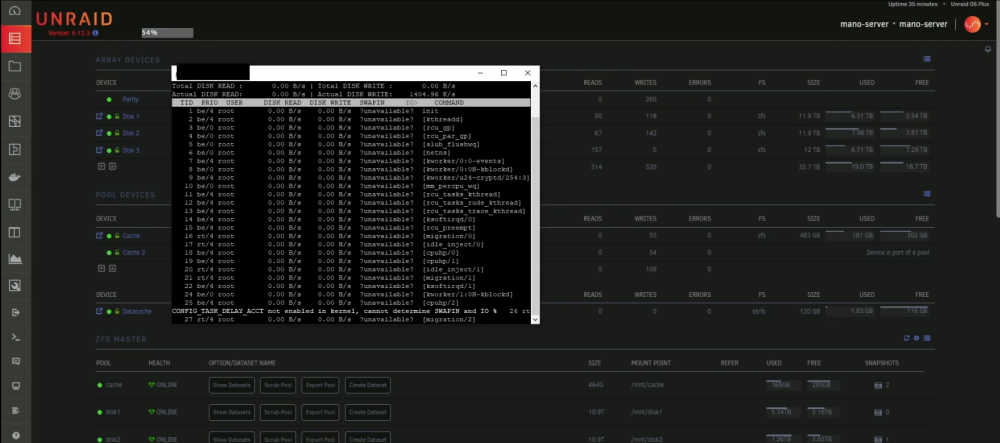The image size is (1000, 443).
Task: Browse Disk 1 via its external link icon
Action: (99, 116)
